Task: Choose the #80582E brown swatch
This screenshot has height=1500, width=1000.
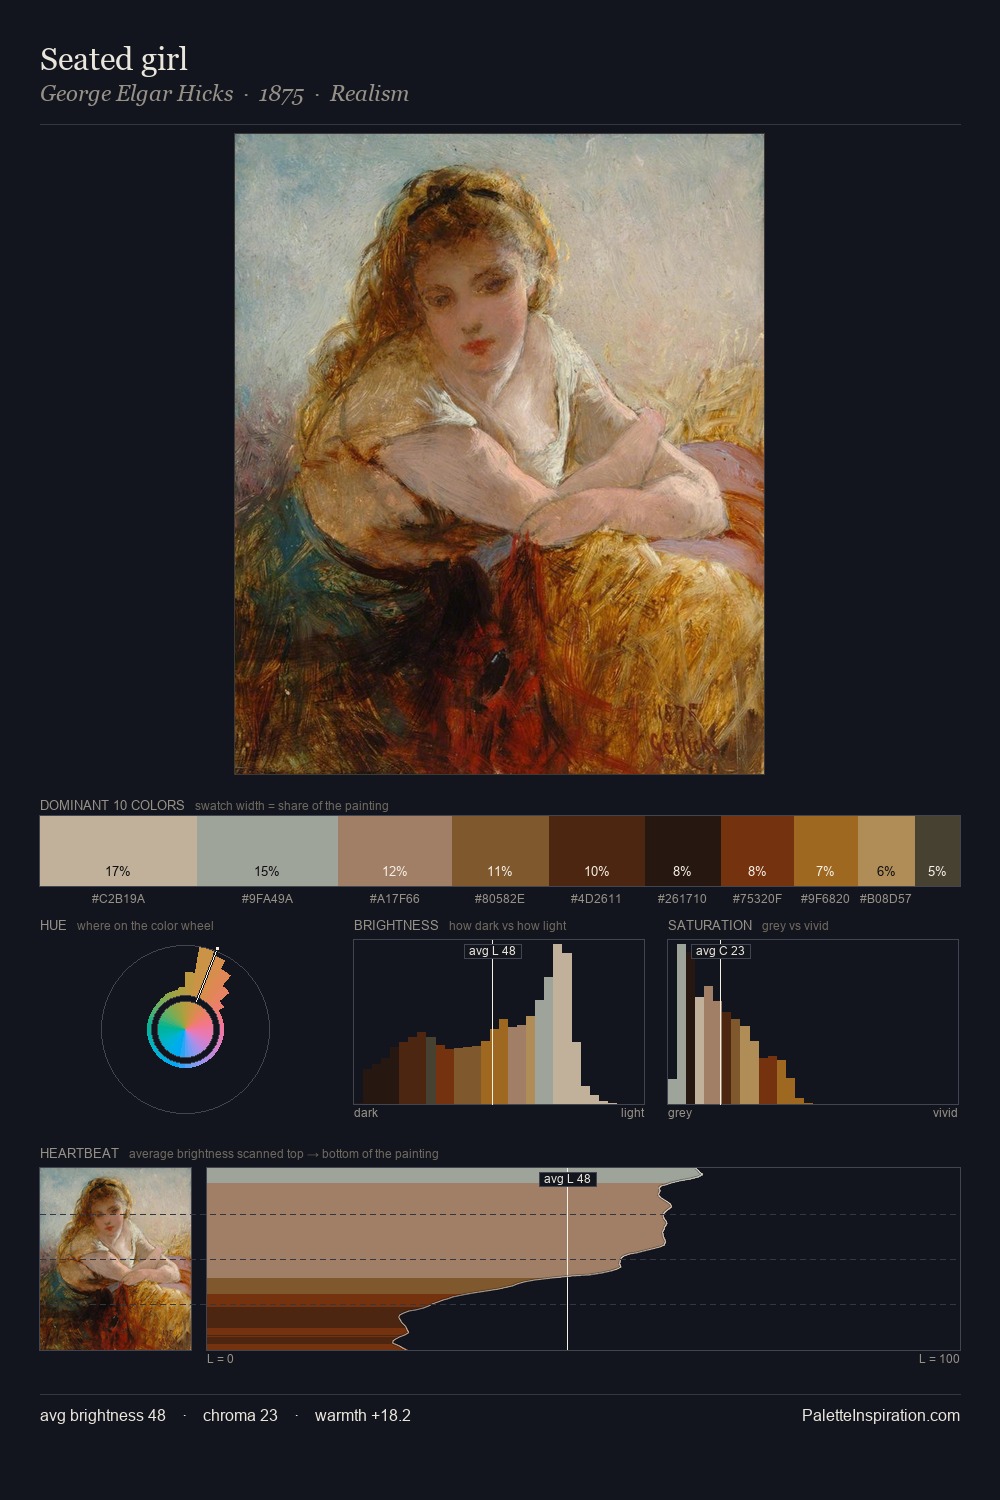Action: [500, 851]
